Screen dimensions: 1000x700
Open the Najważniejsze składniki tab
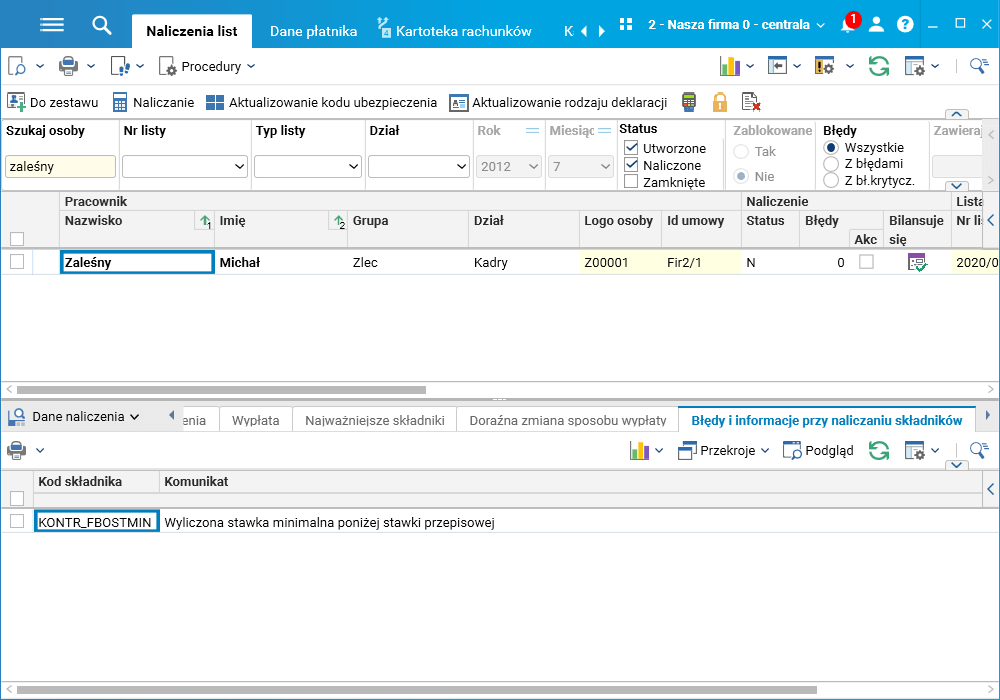374,420
